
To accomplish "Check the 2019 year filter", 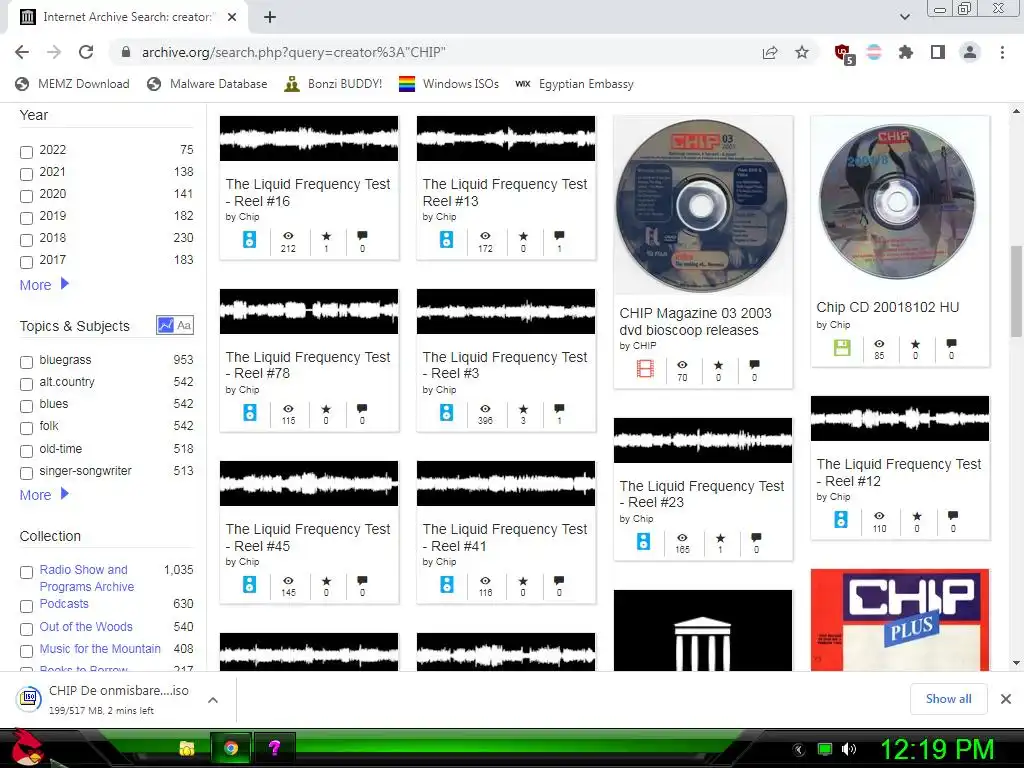I will coord(26,218).
